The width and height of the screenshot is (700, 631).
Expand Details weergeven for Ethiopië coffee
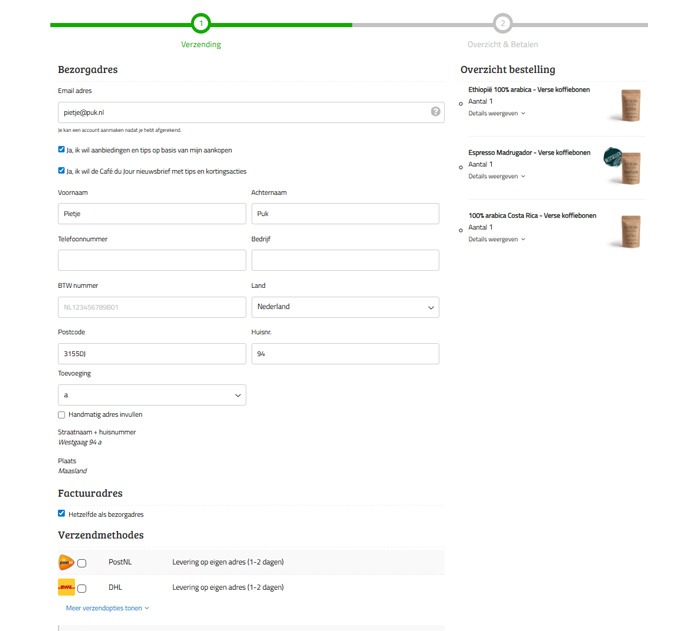click(496, 113)
